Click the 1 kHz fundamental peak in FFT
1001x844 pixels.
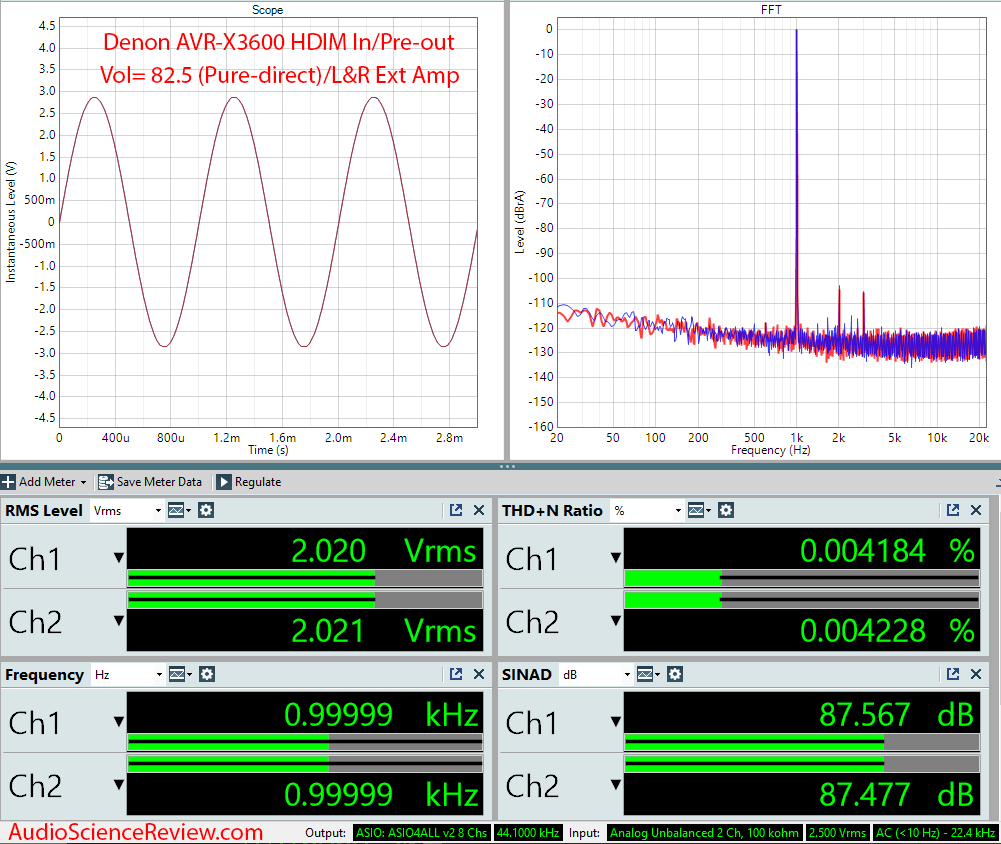796,179
